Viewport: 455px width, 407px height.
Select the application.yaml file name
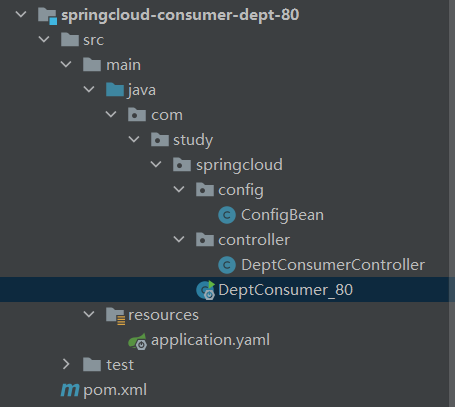coord(210,340)
